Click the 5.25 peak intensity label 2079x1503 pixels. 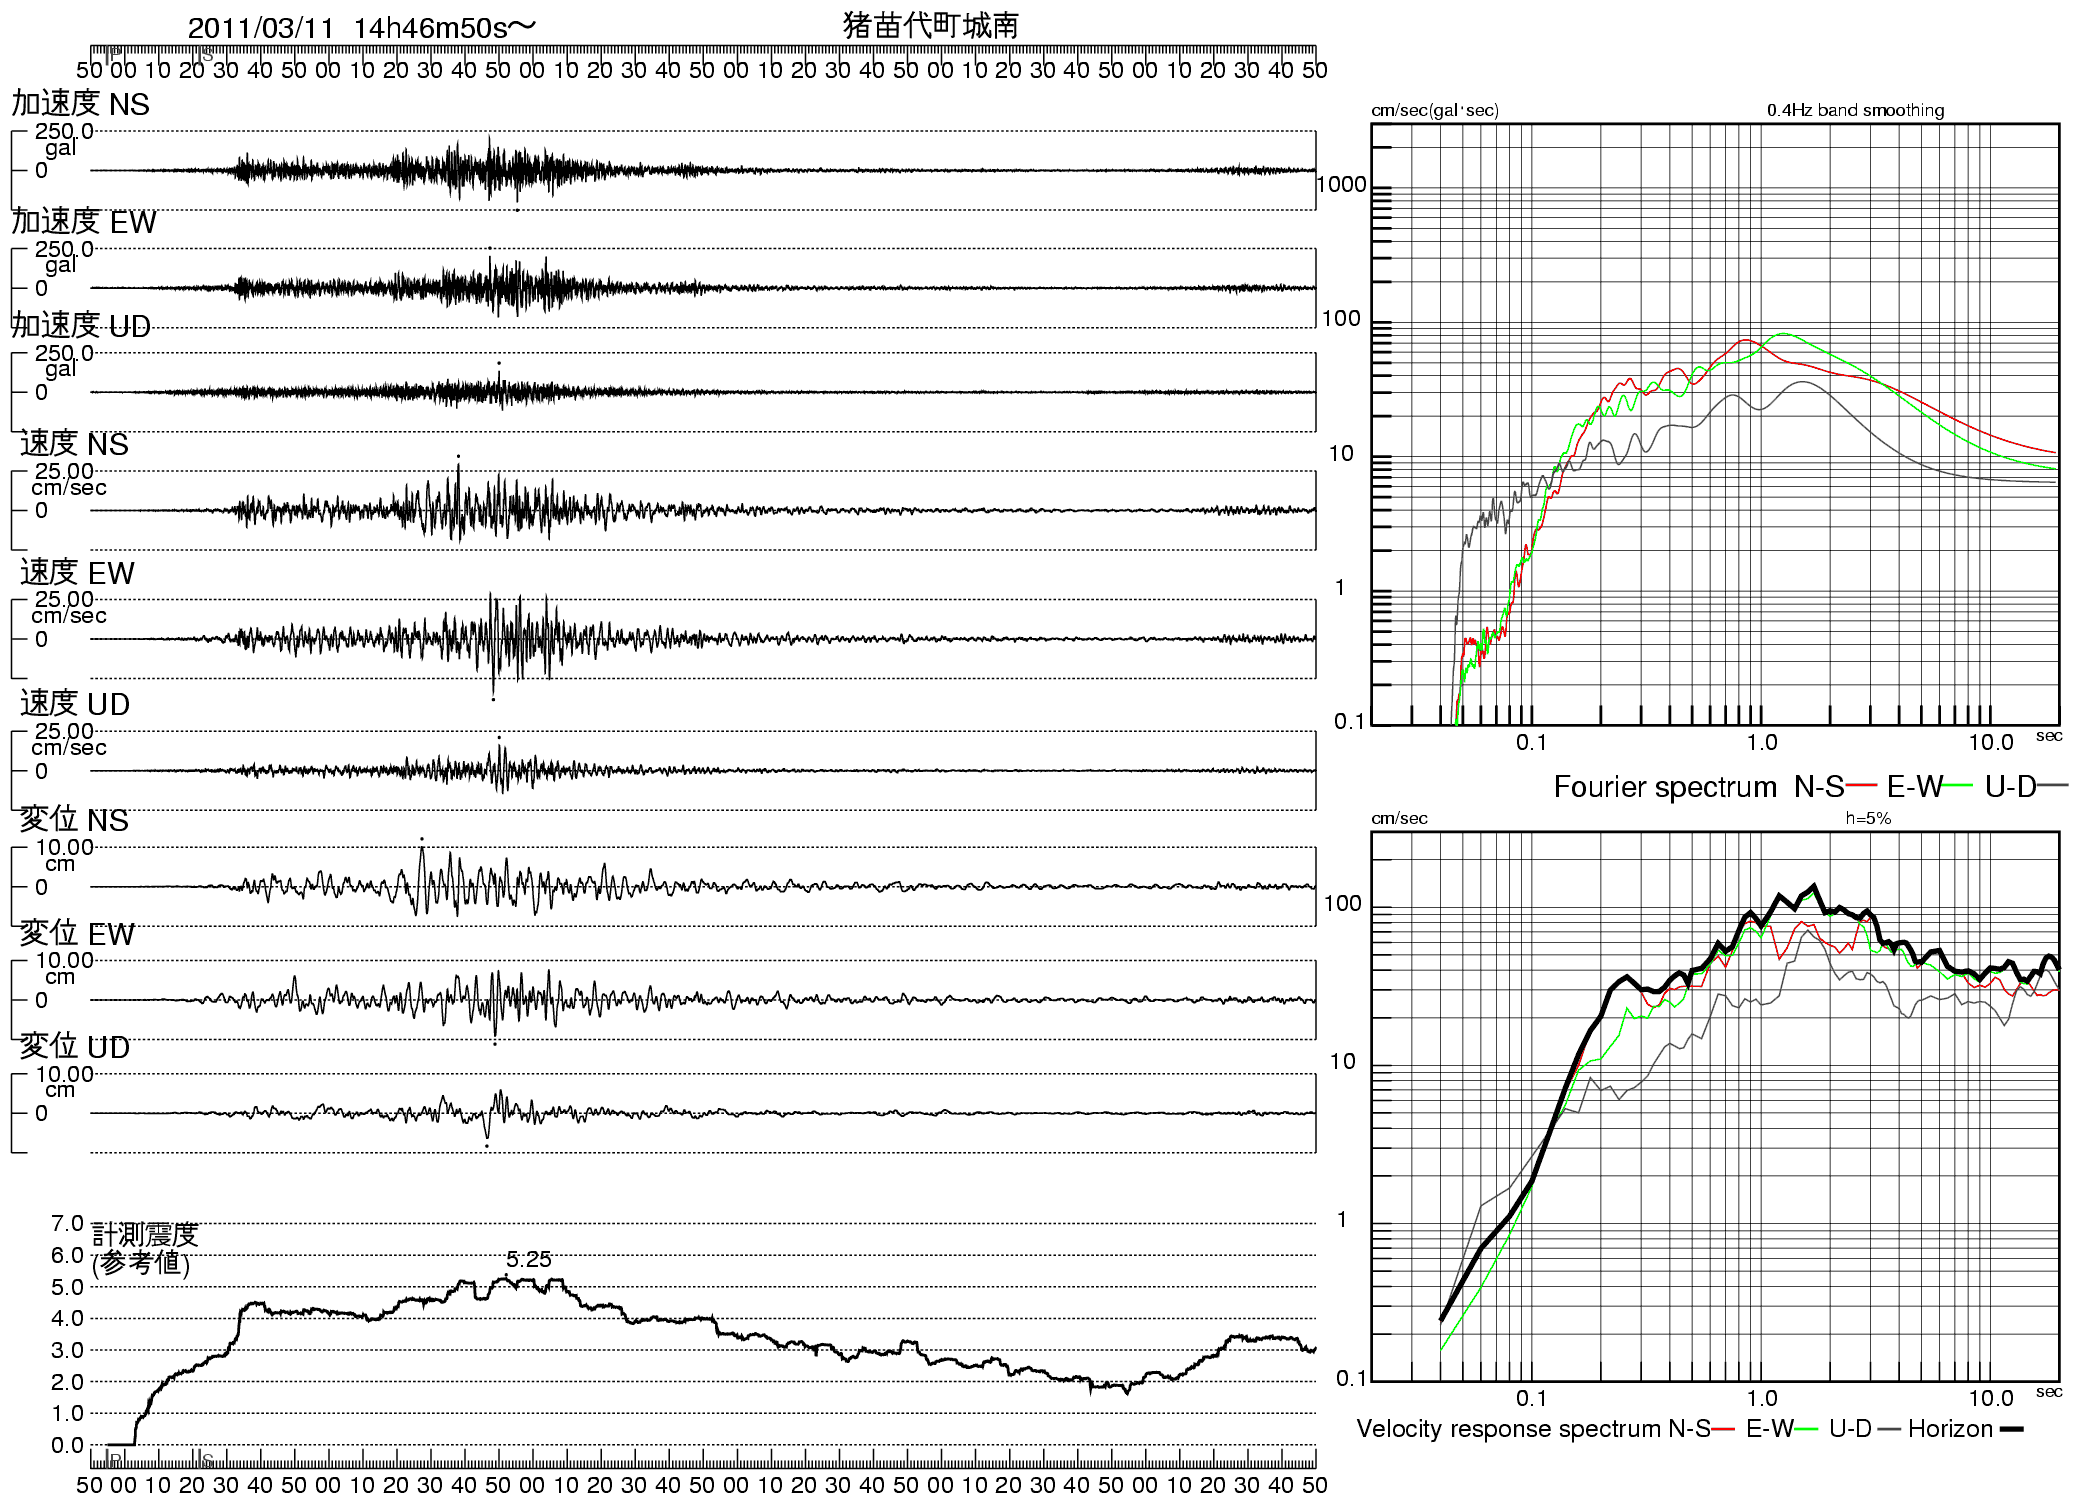[528, 1259]
